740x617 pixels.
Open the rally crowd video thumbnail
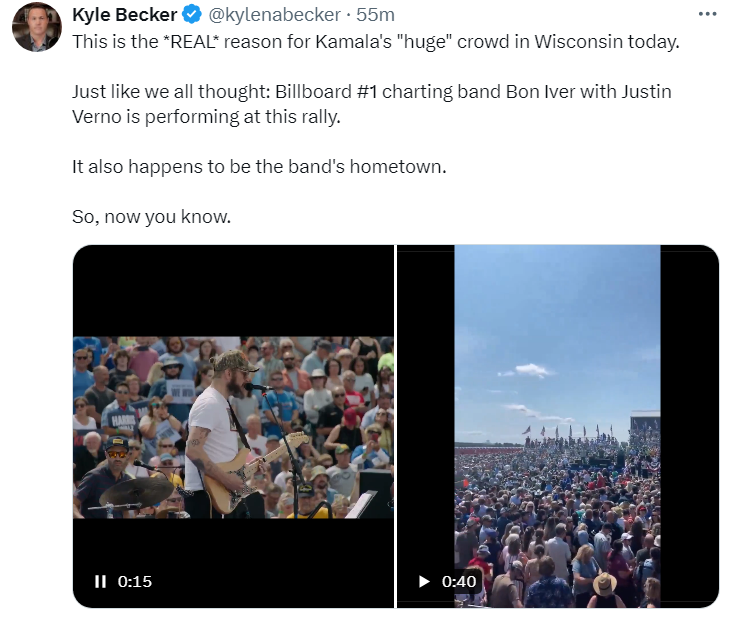557,426
